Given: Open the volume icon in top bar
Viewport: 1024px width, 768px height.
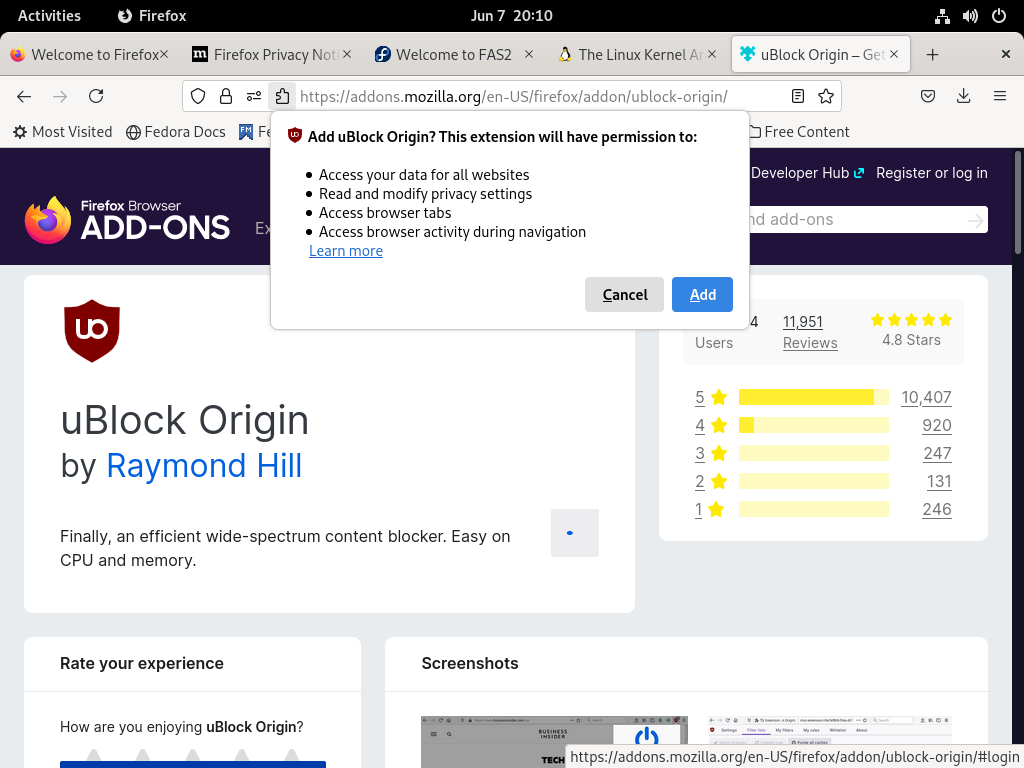Looking at the screenshot, I should point(970,16).
